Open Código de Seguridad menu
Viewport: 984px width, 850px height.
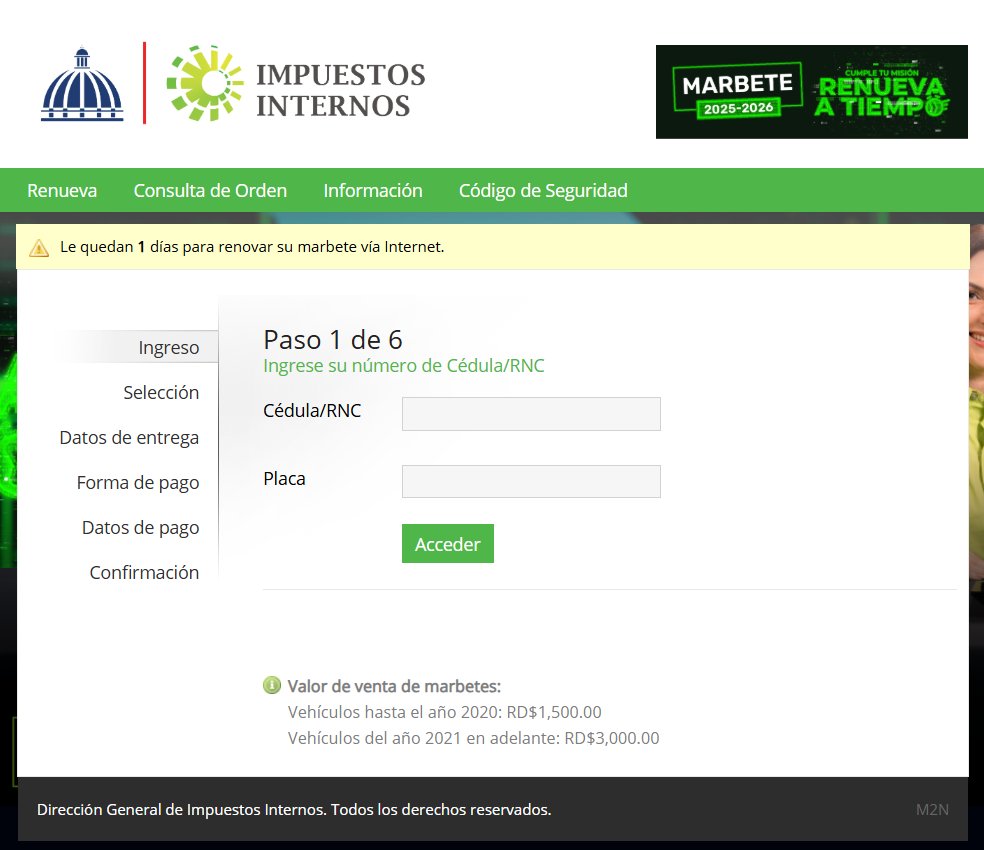point(543,190)
